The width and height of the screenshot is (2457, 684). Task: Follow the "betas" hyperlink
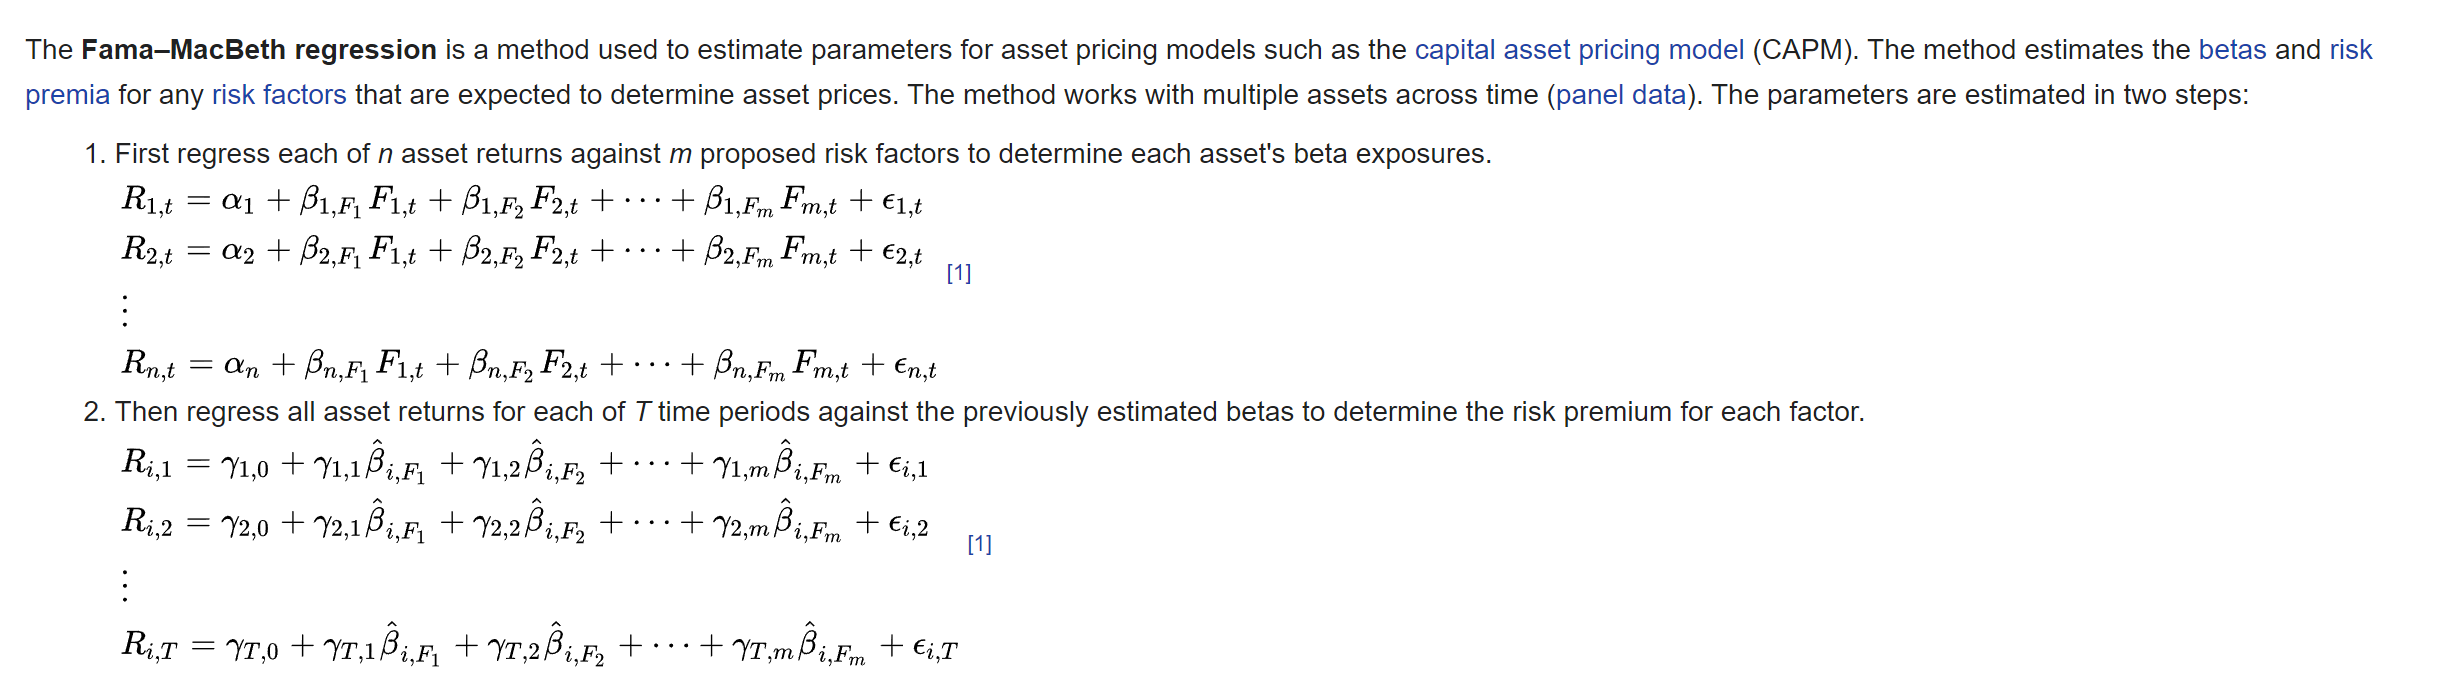tap(2232, 50)
